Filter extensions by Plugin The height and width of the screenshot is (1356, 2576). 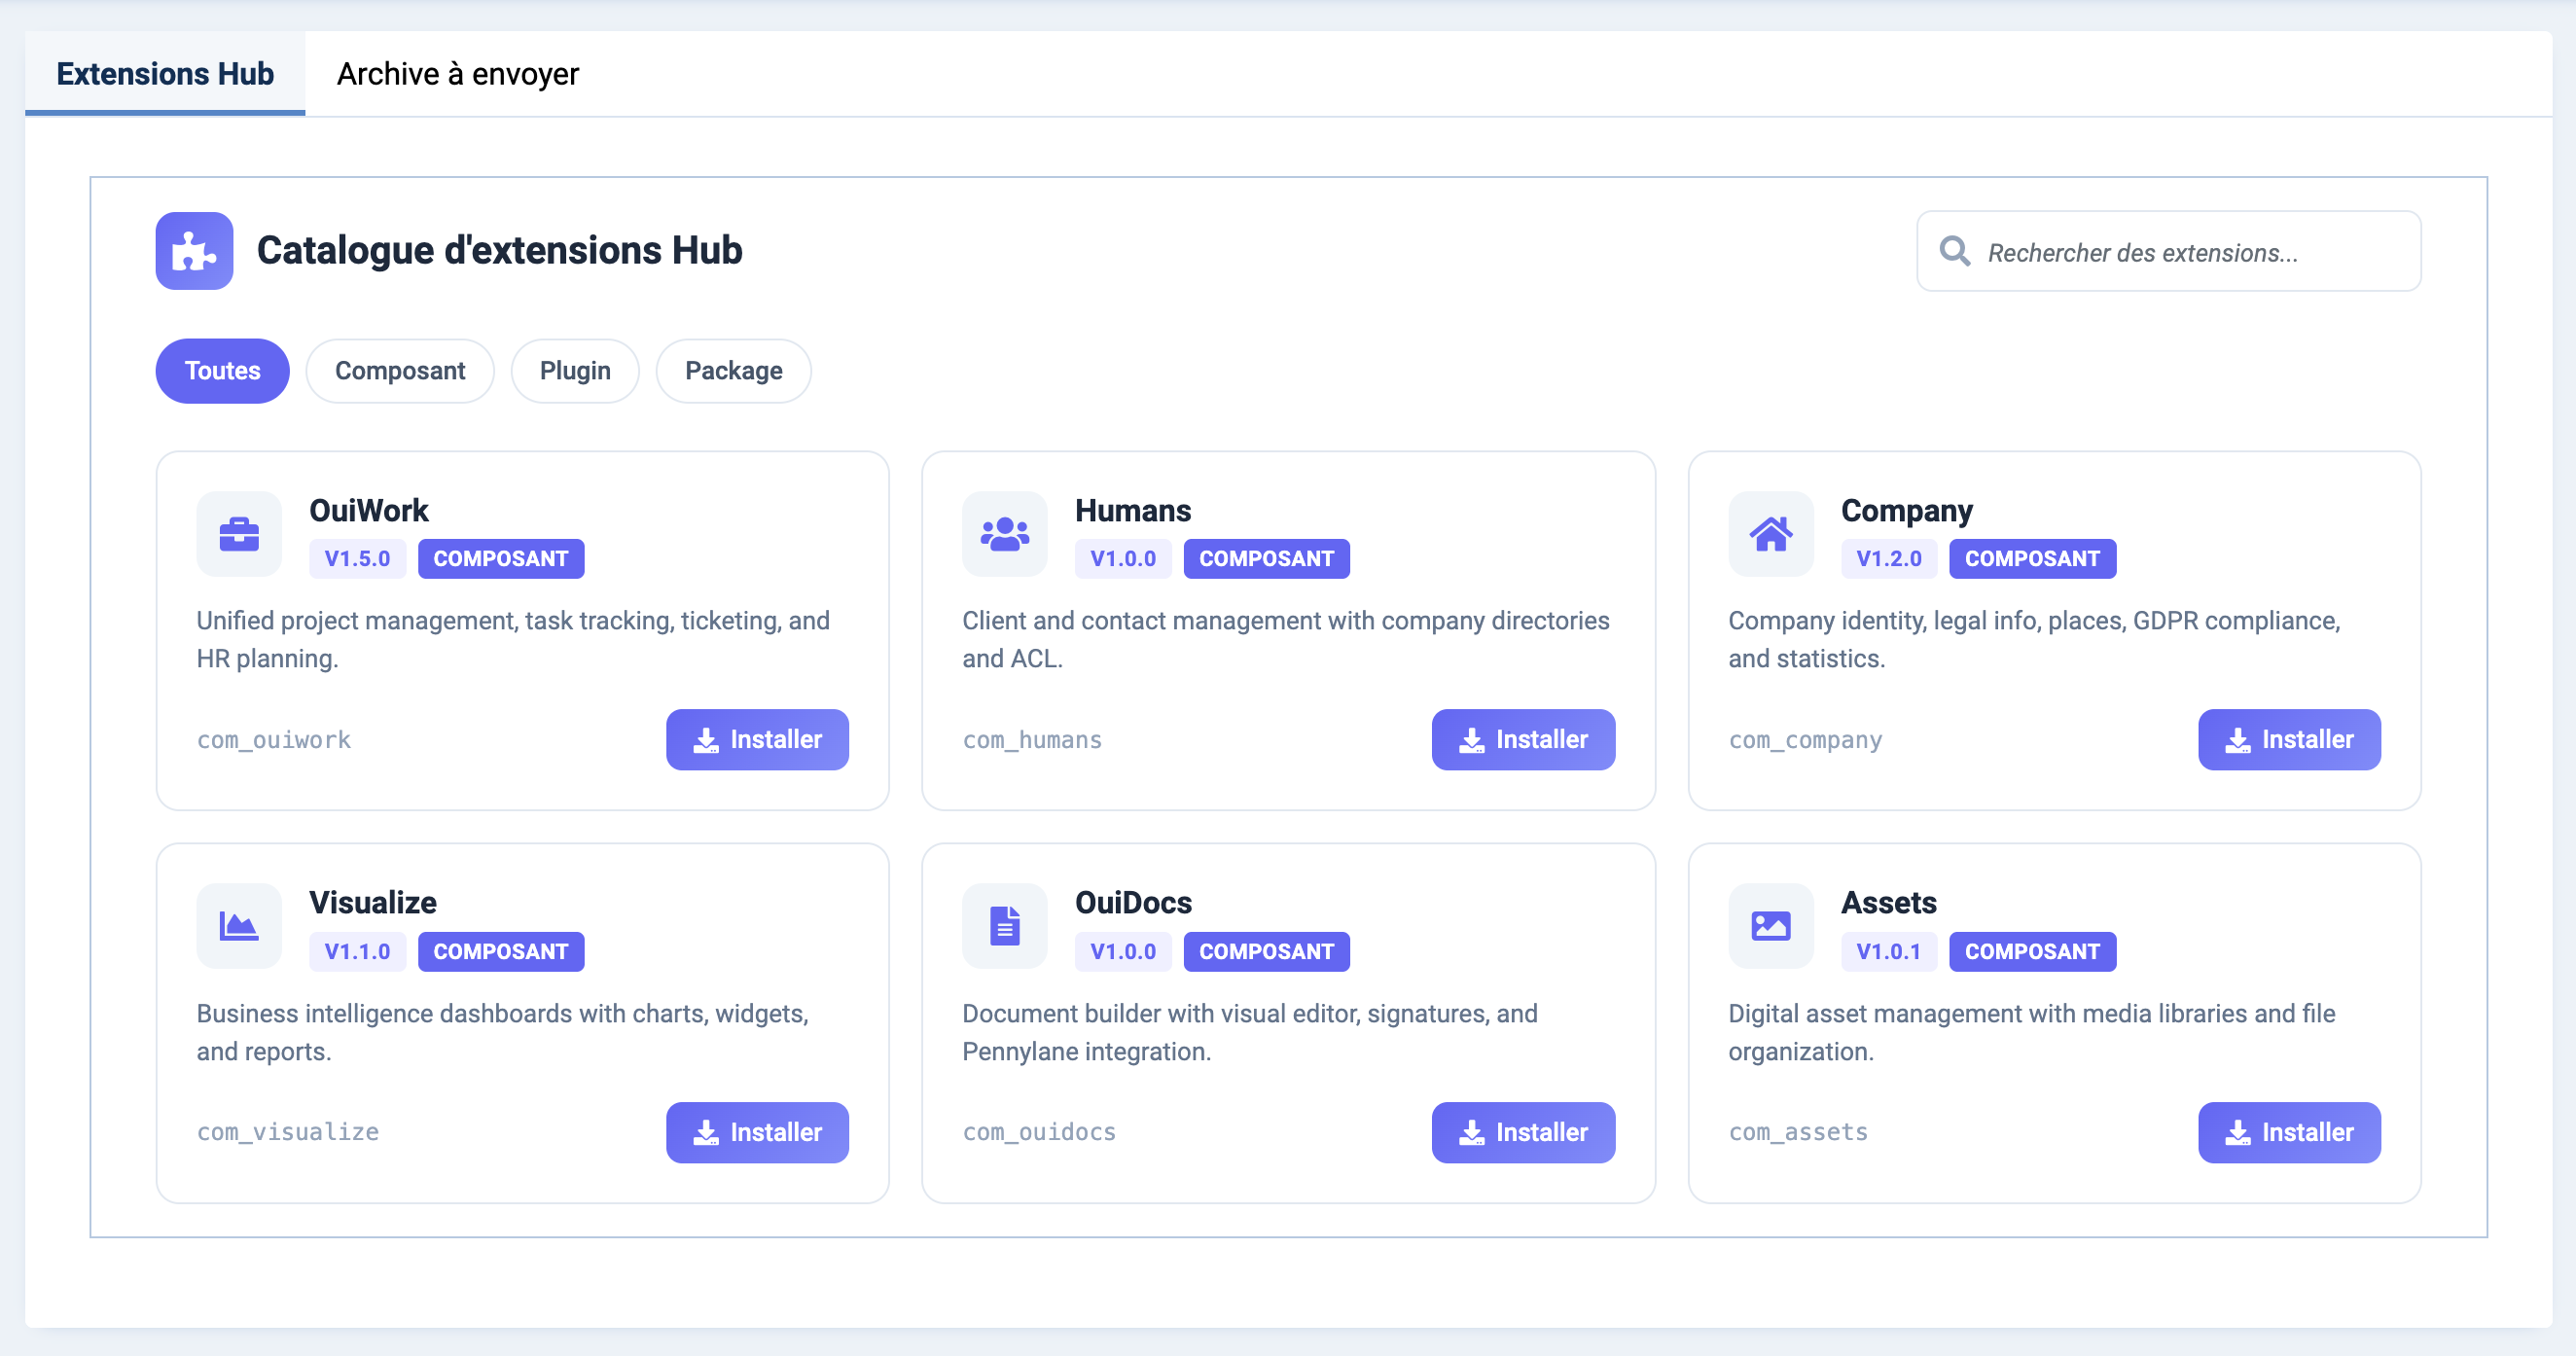pyautogui.click(x=574, y=371)
